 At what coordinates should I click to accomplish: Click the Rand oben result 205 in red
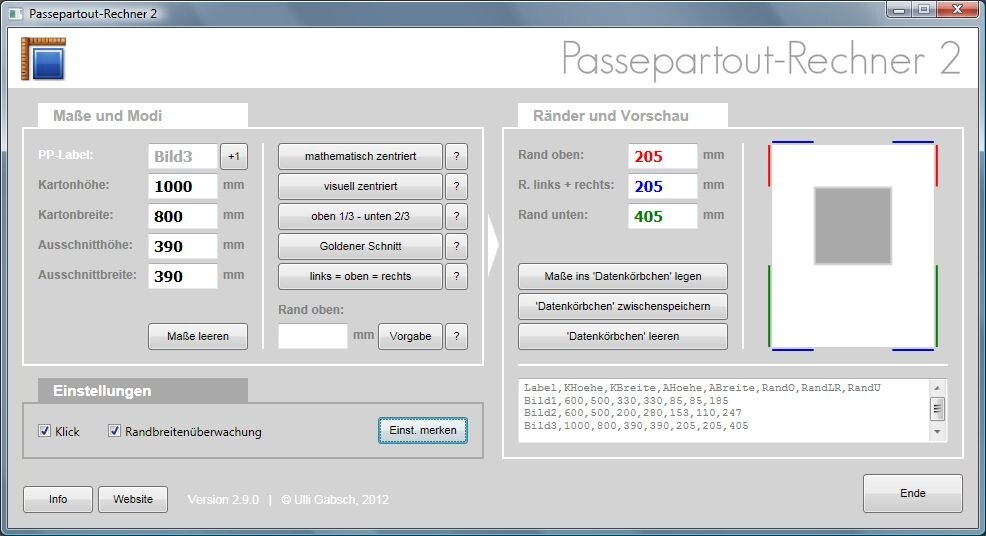(663, 157)
